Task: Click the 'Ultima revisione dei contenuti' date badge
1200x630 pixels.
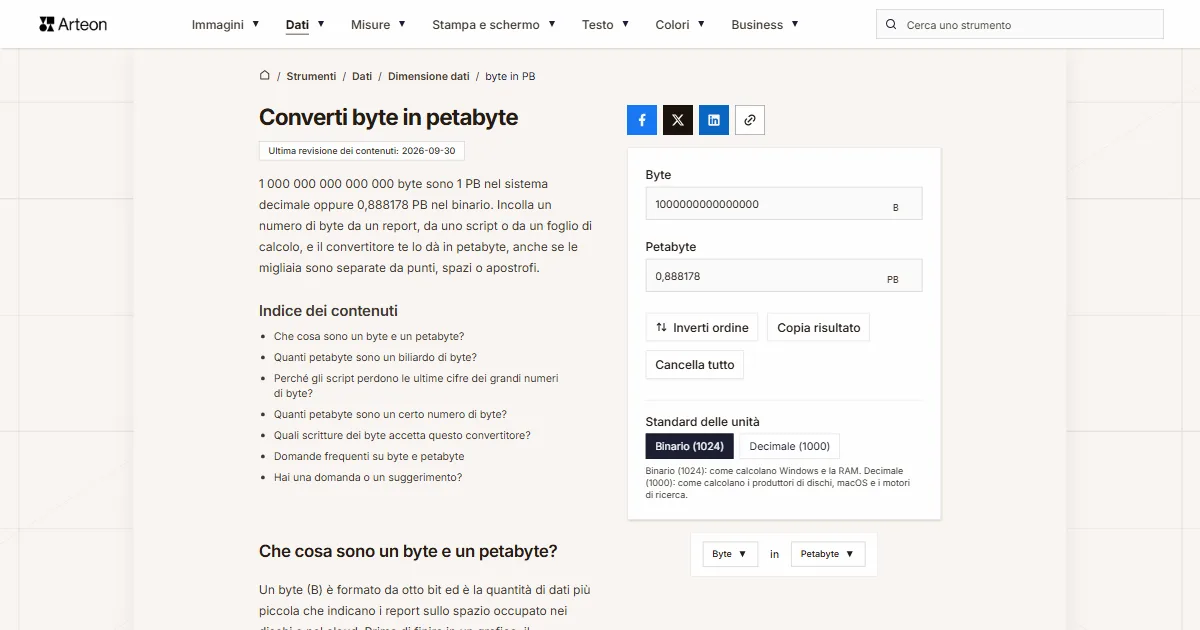Action: [x=362, y=151]
